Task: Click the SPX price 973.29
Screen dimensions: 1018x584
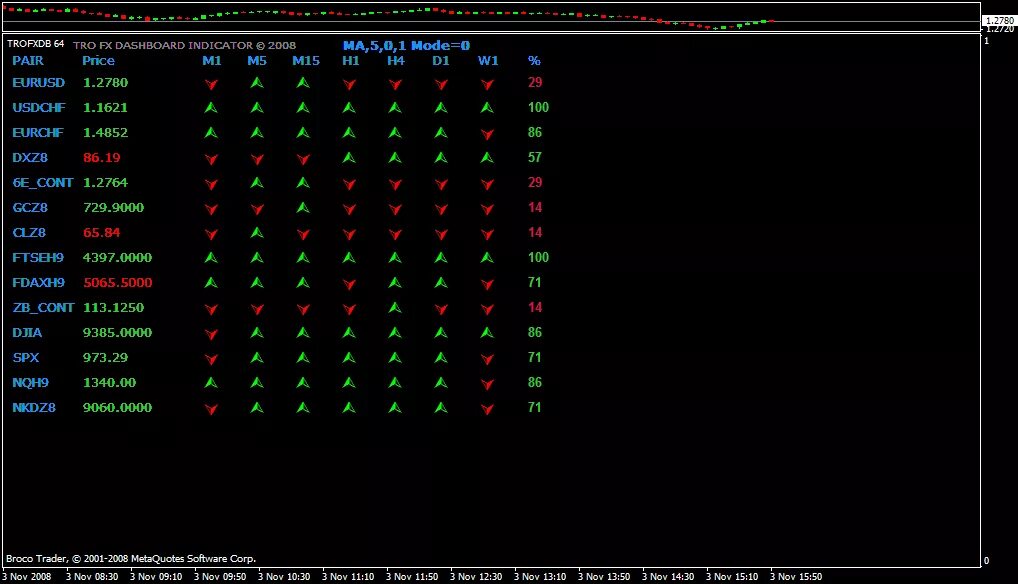Action: (106, 358)
